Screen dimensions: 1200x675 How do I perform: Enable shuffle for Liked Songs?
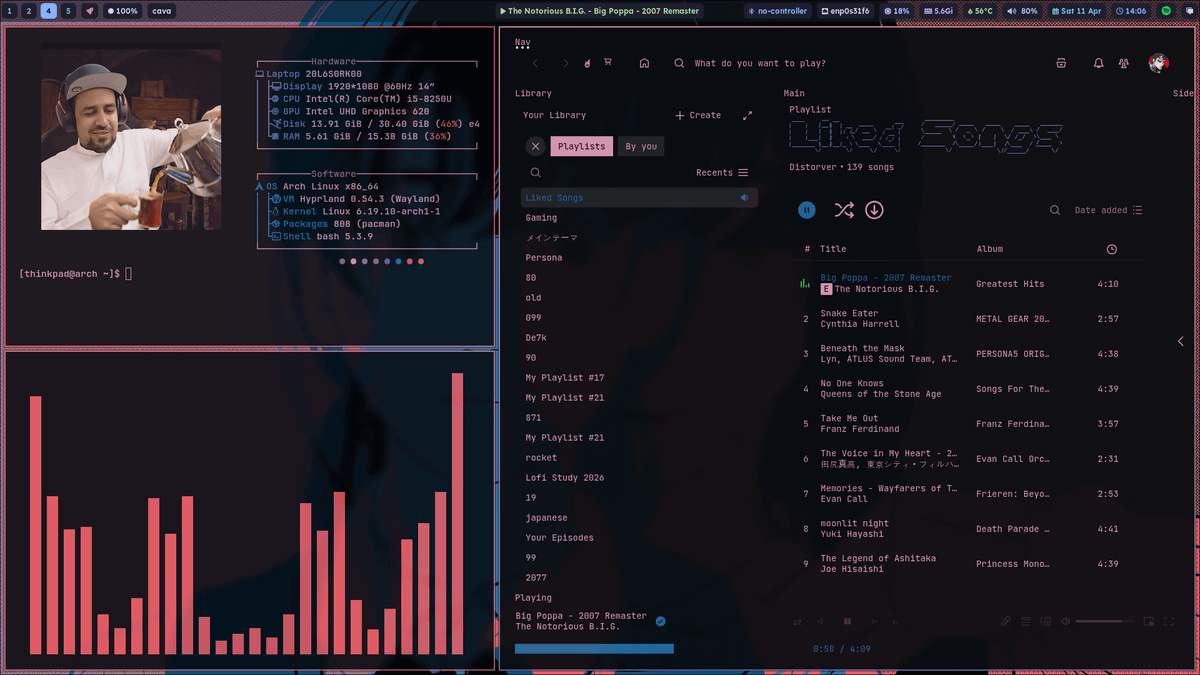844,210
